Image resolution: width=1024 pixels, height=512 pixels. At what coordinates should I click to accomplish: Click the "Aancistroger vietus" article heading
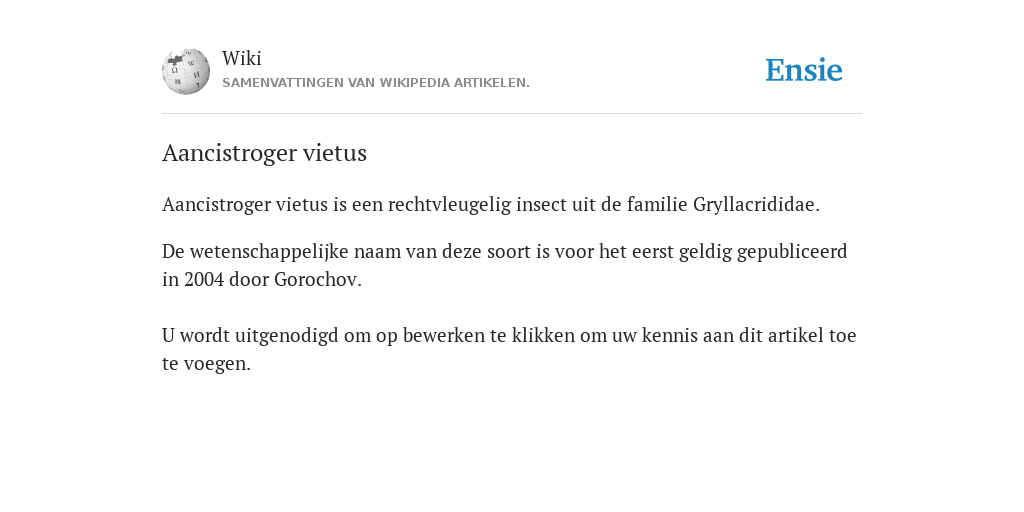click(264, 153)
